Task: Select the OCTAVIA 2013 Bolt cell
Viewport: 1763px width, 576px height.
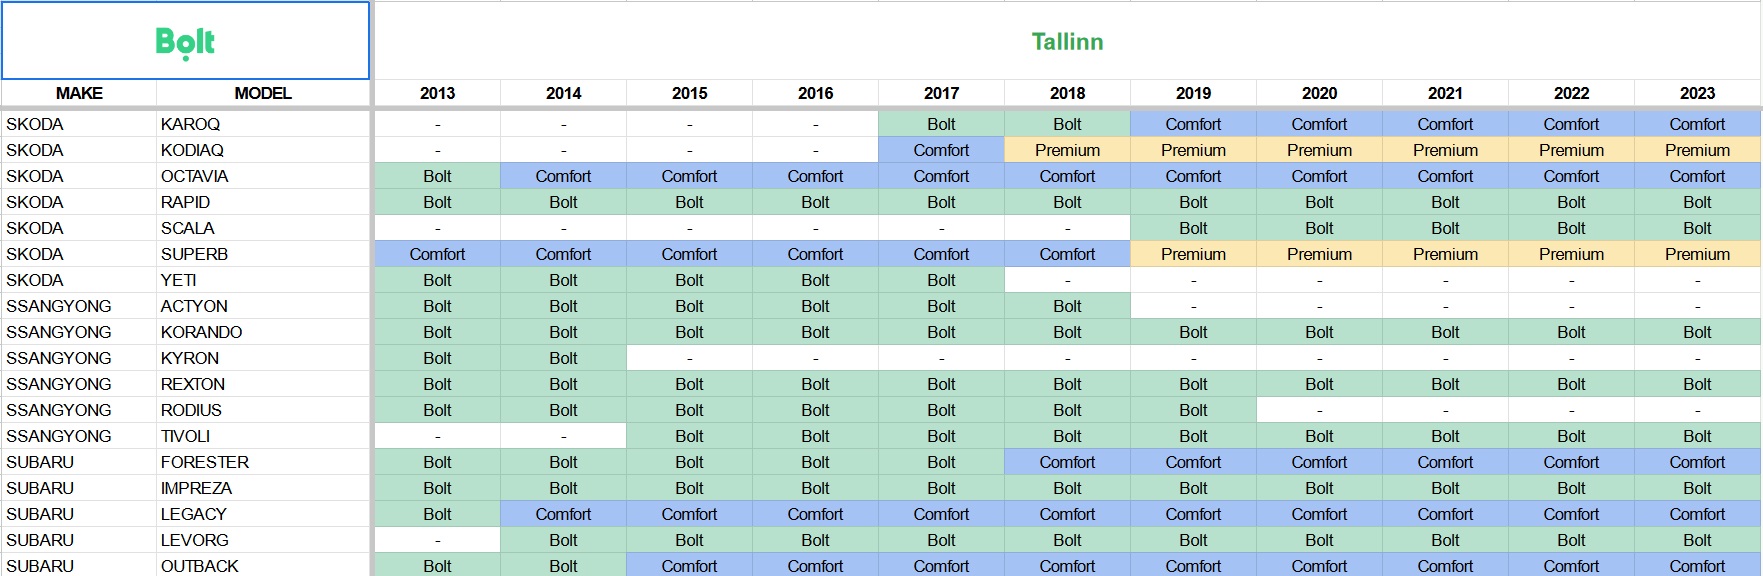Action: click(x=437, y=176)
